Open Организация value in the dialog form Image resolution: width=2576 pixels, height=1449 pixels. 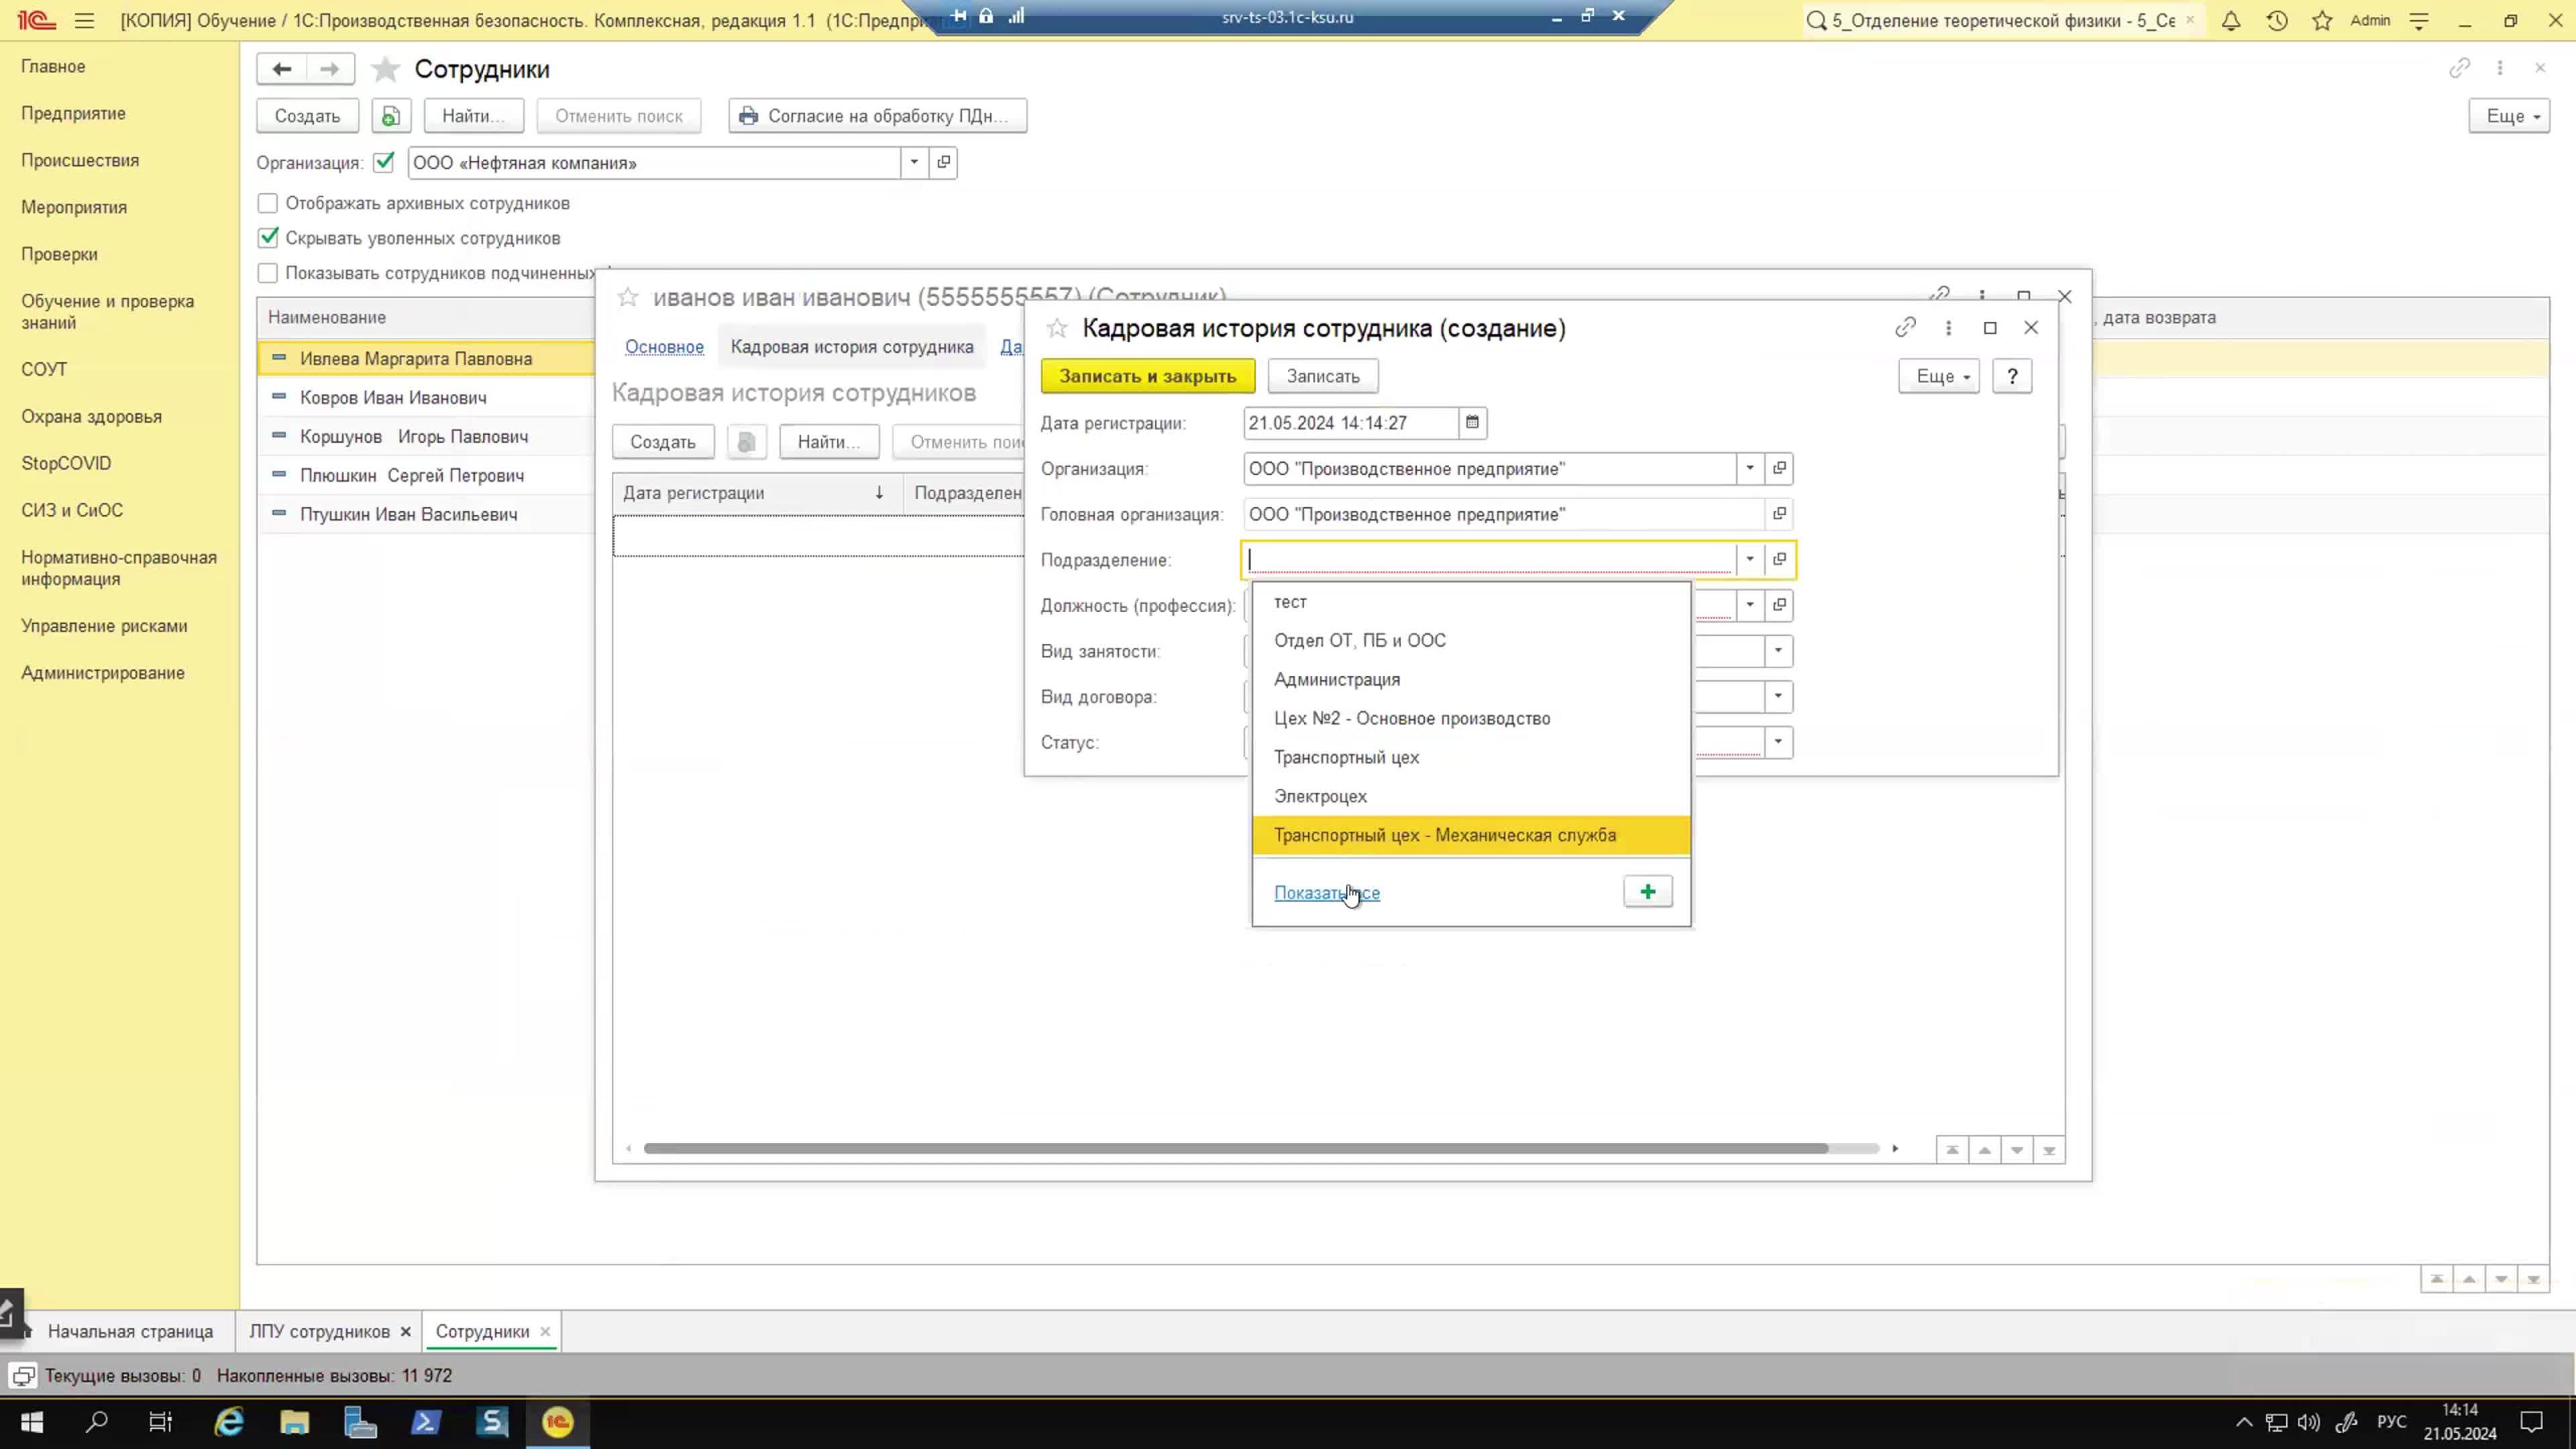(1779, 469)
